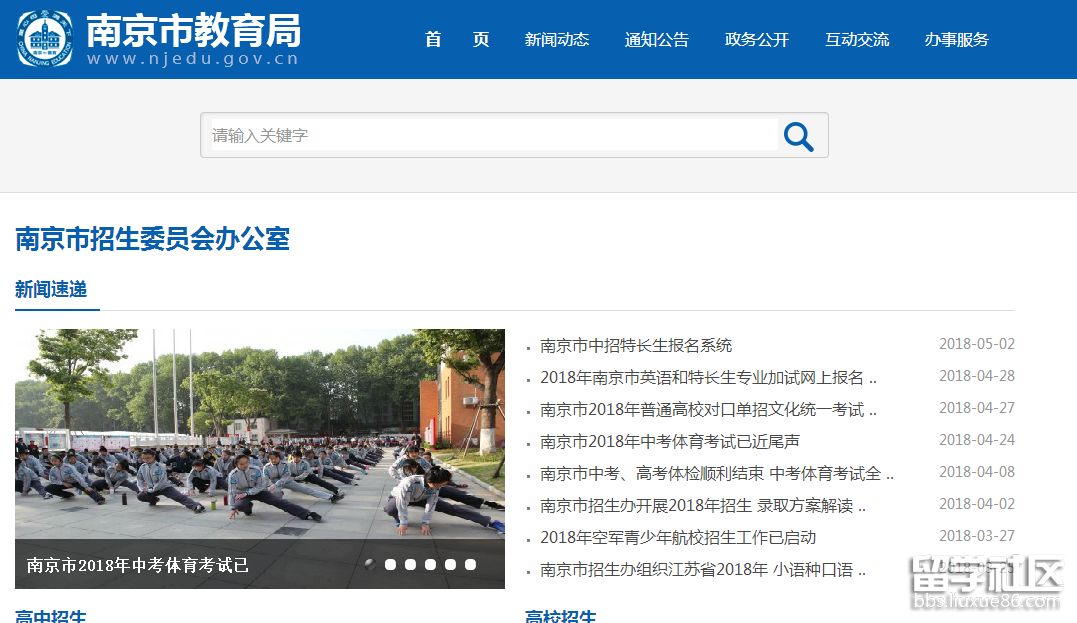The image size is (1077, 623).
Task: Open the 政务公开 menu item
Action: pyautogui.click(x=757, y=40)
